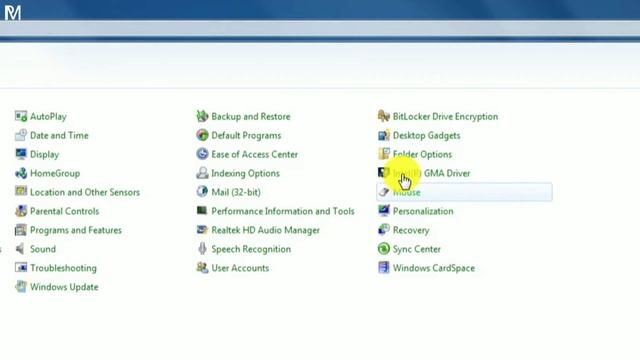Open Speech Recognition link

point(251,249)
